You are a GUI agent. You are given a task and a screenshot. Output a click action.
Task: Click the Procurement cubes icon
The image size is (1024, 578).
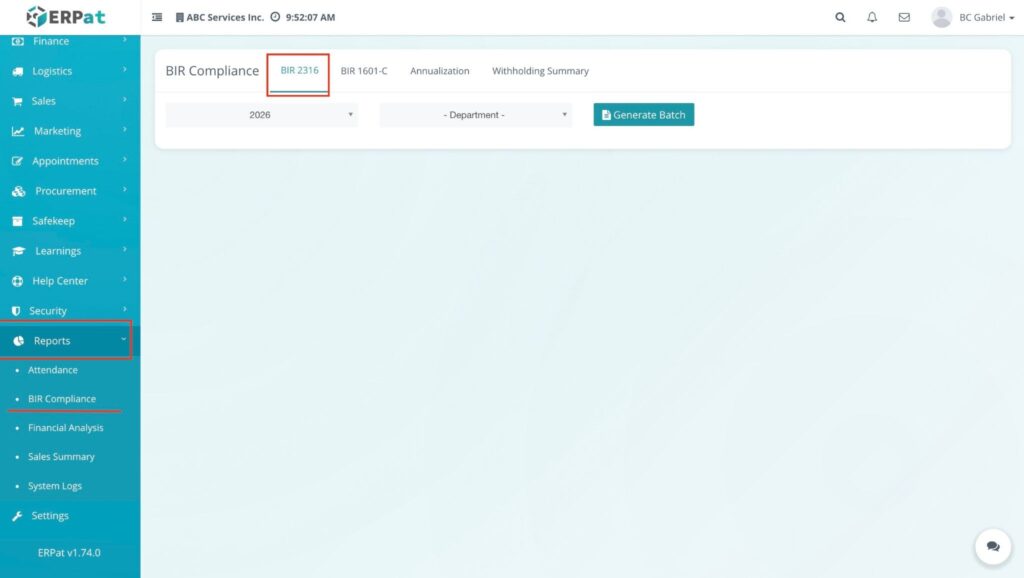[x=18, y=191]
